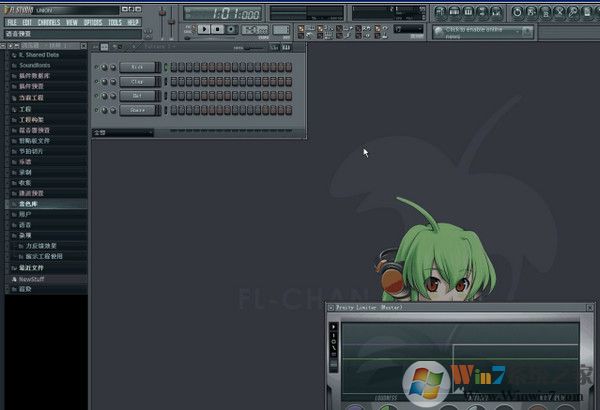Click the browser options arrow icon
This screenshot has width=600, height=410.
pyautogui.click(x=3, y=46)
